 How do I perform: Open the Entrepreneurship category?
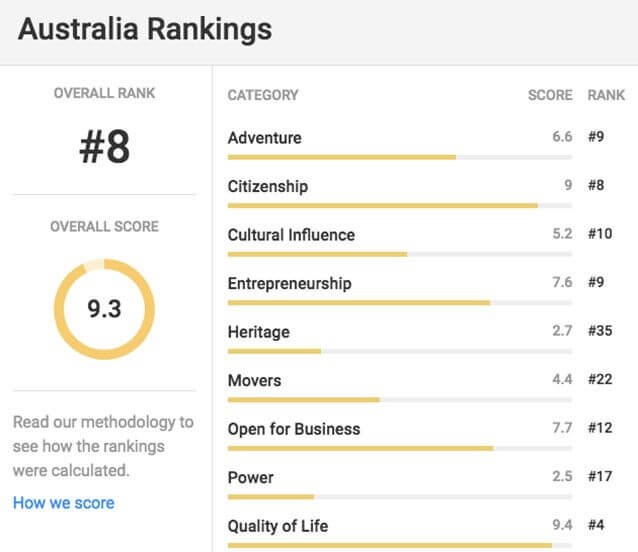coord(290,283)
